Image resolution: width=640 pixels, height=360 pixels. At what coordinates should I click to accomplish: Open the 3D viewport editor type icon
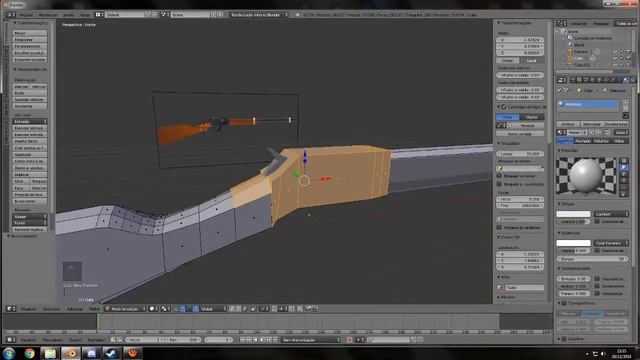coord(10,309)
